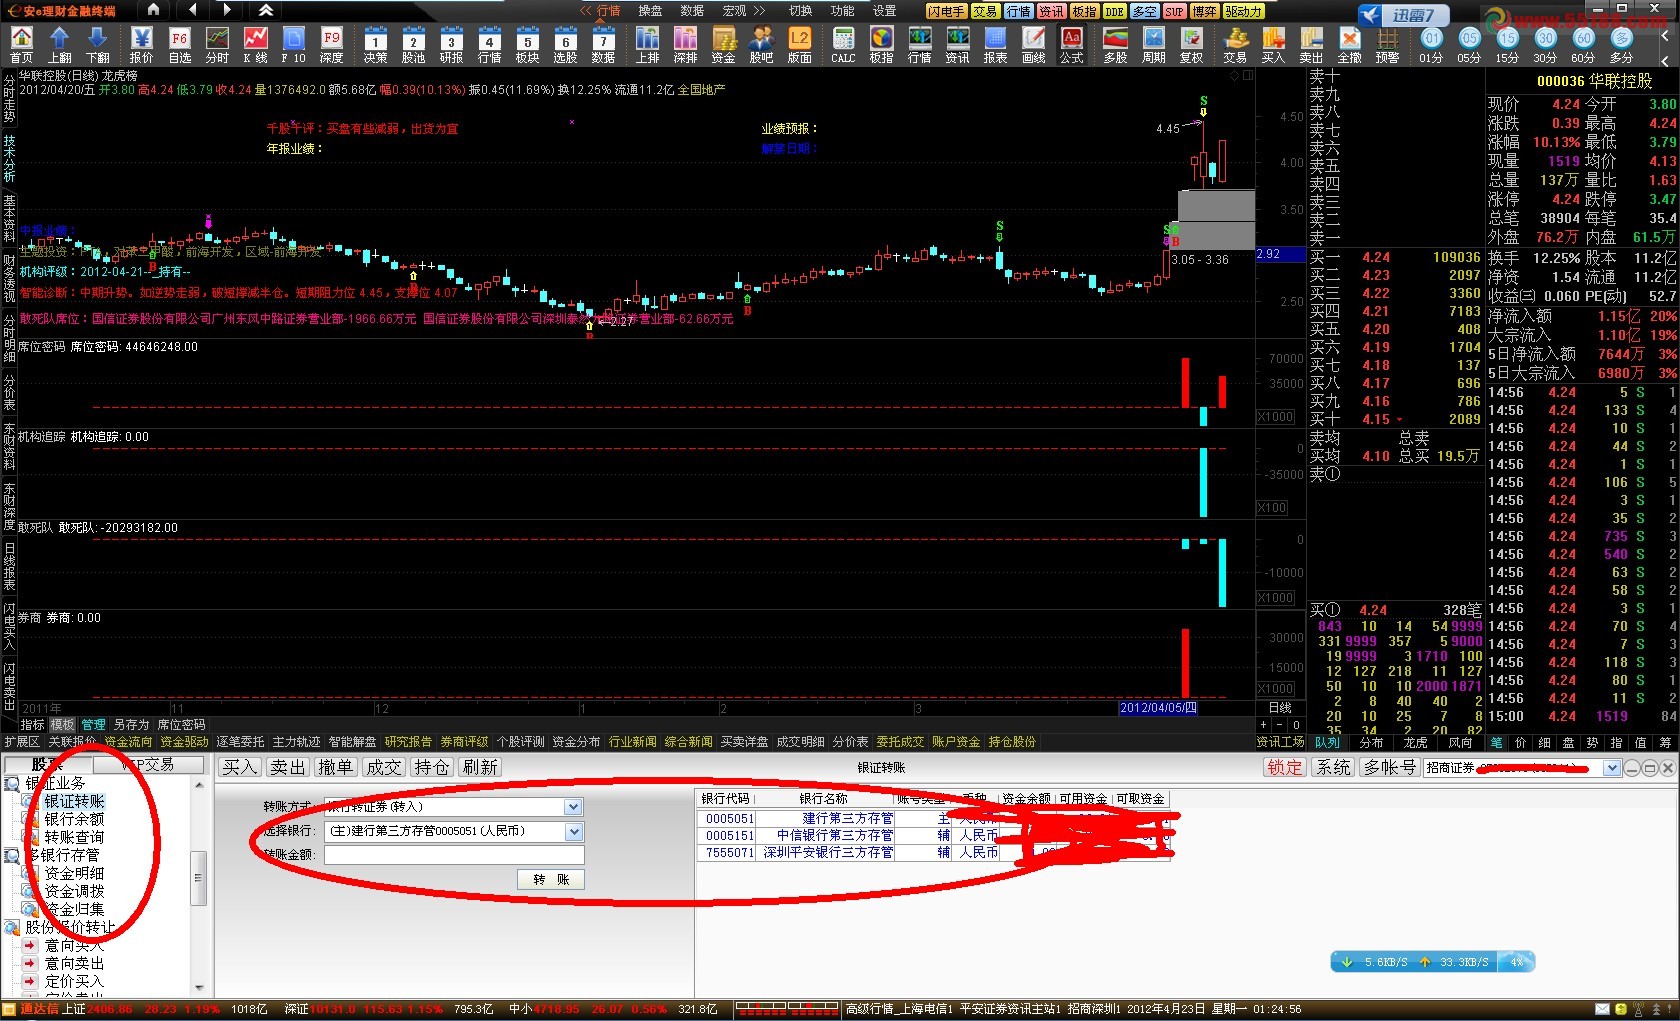Click the 下翻 page-down arrow icon
Viewport: 1680px width, 1021px height.
97,44
